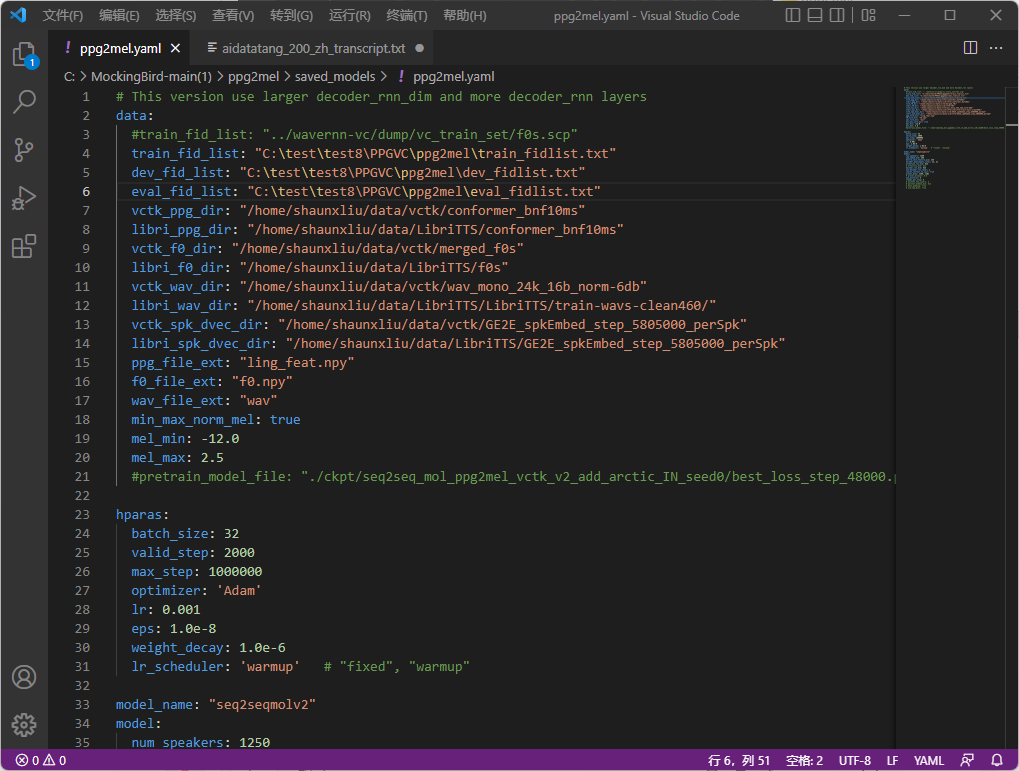Toggle the panel layout button

pos(815,15)
